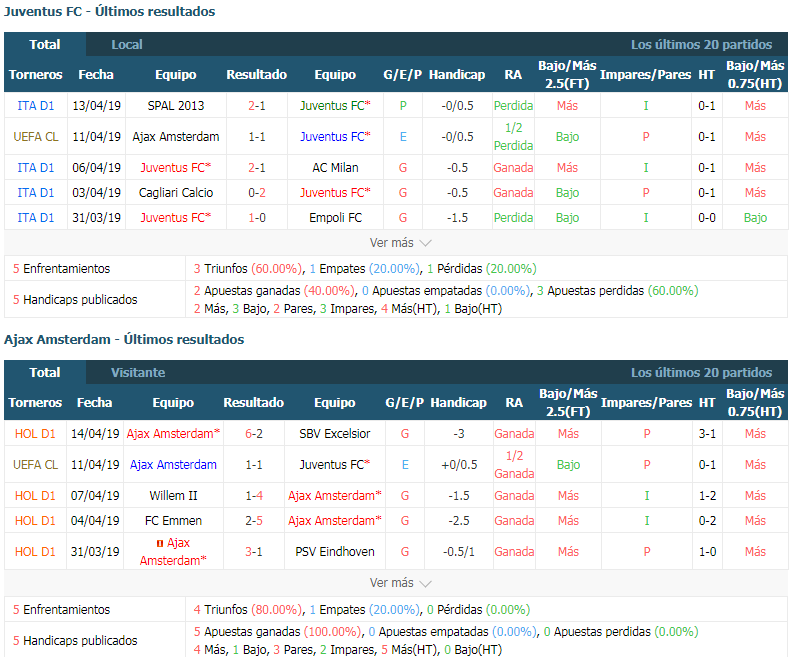Screen dimensions: 791x657
Task: Click the 2-1 result against AC Milan
Action: (257, 168)
